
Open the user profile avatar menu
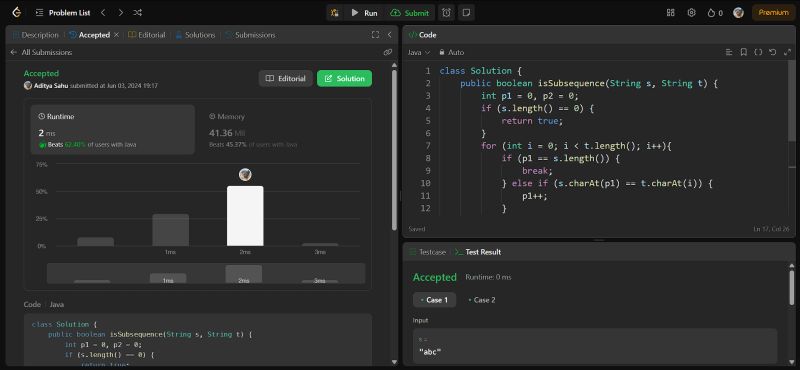click(x=738, y=13)
